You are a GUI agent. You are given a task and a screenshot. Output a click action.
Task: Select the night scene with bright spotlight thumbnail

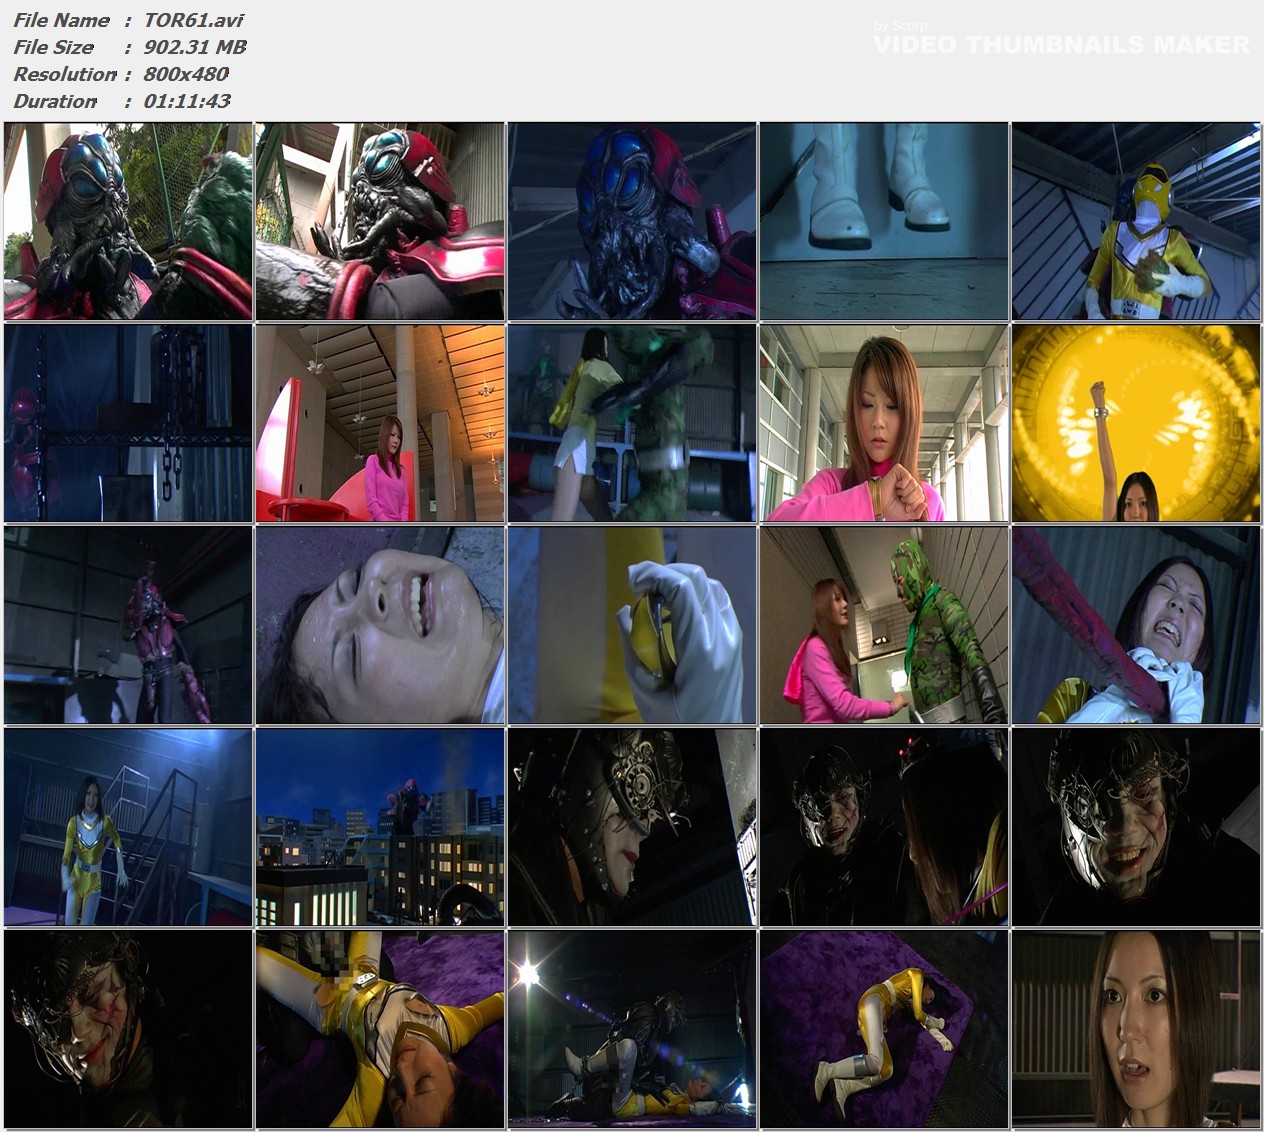point(632,1029)
